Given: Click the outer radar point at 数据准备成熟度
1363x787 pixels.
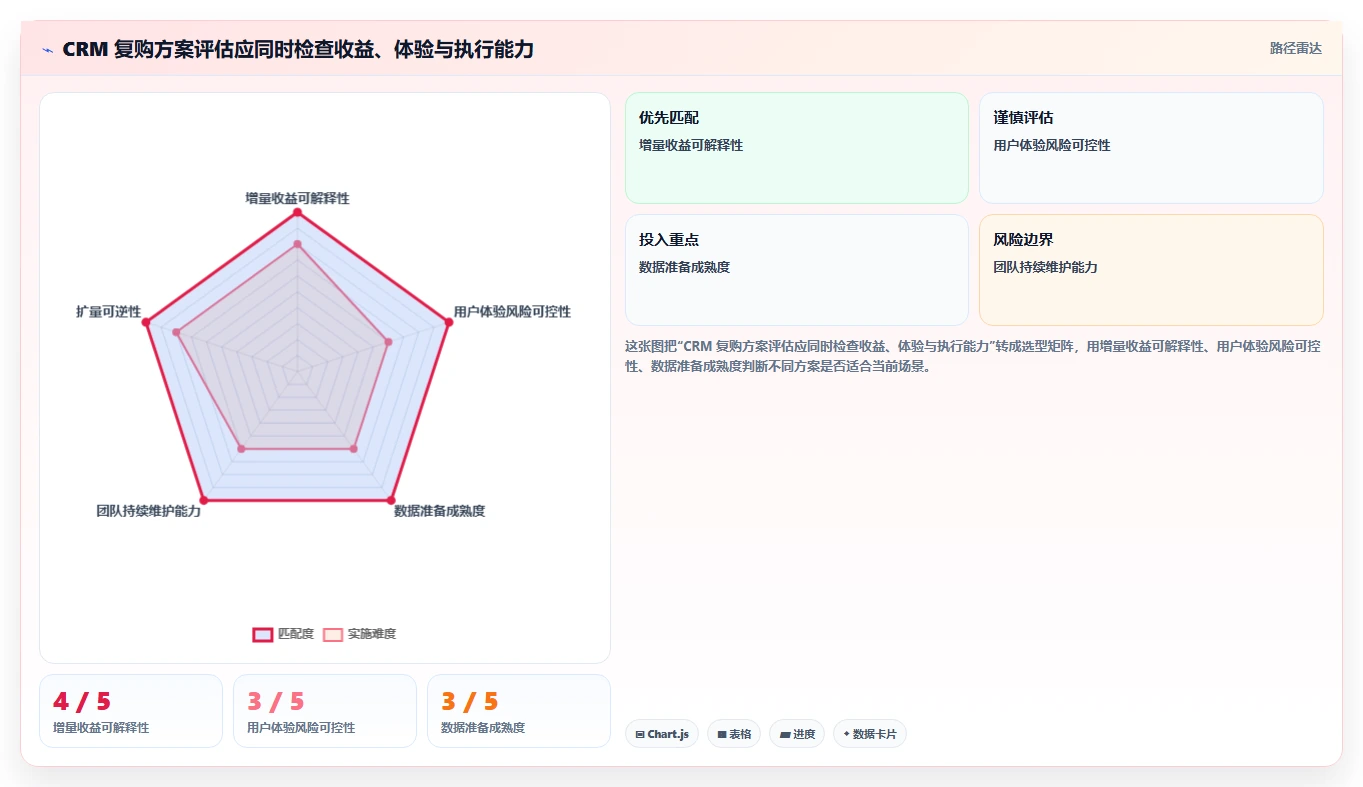Looking at the screenshot, I should click(x=391, y=499).
